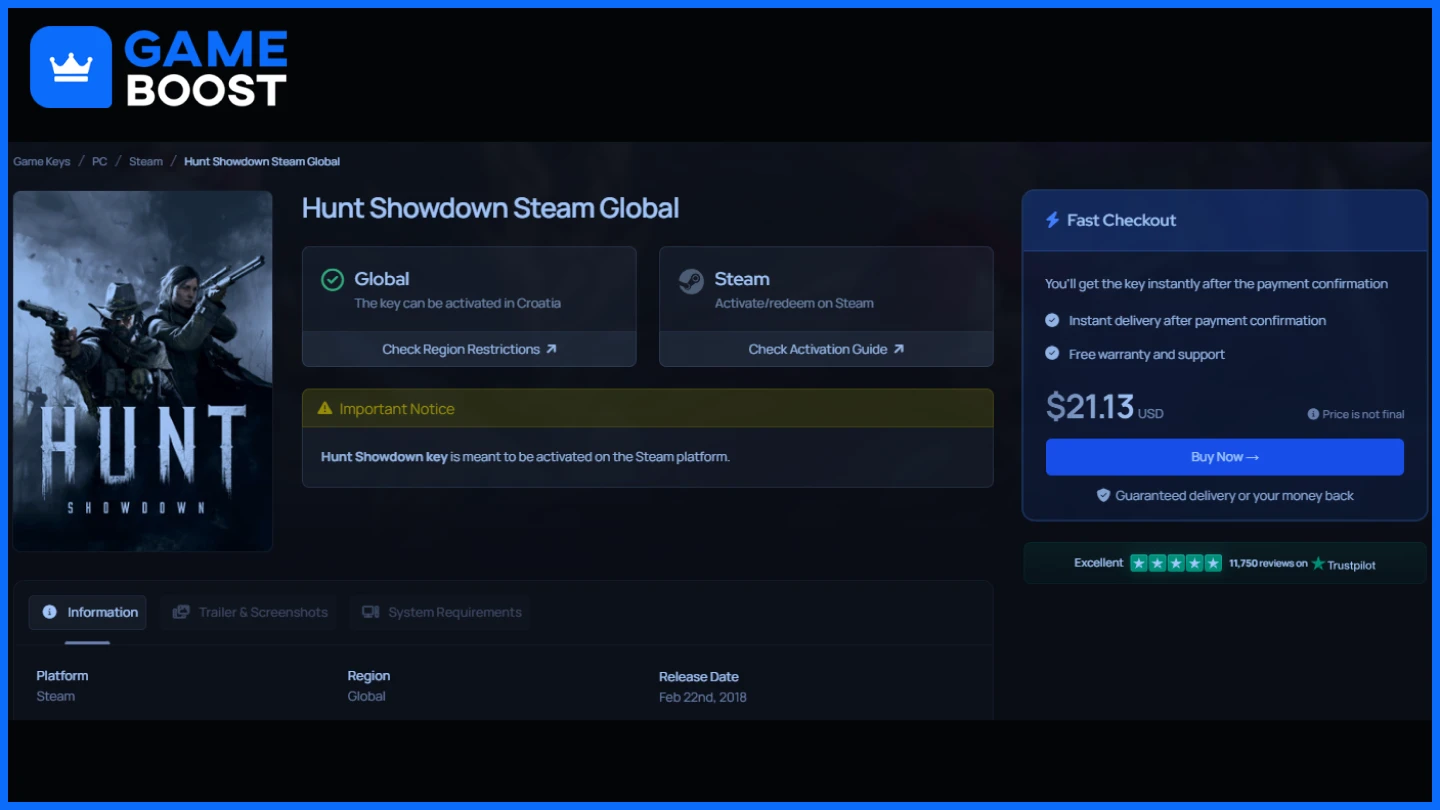Viewport: 1440px width, 810px height.
Task: Click the Important Notice warning triangle icon
Action: (324, 409)
